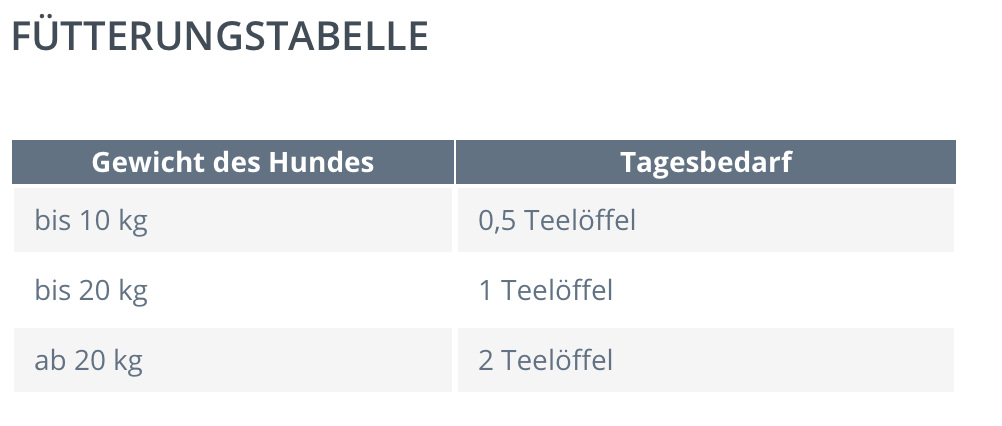Click the "bis 10 kg" table cell
Image resolution: width=1002 pixels, height=426 pixels.
(x=233, y=220)
